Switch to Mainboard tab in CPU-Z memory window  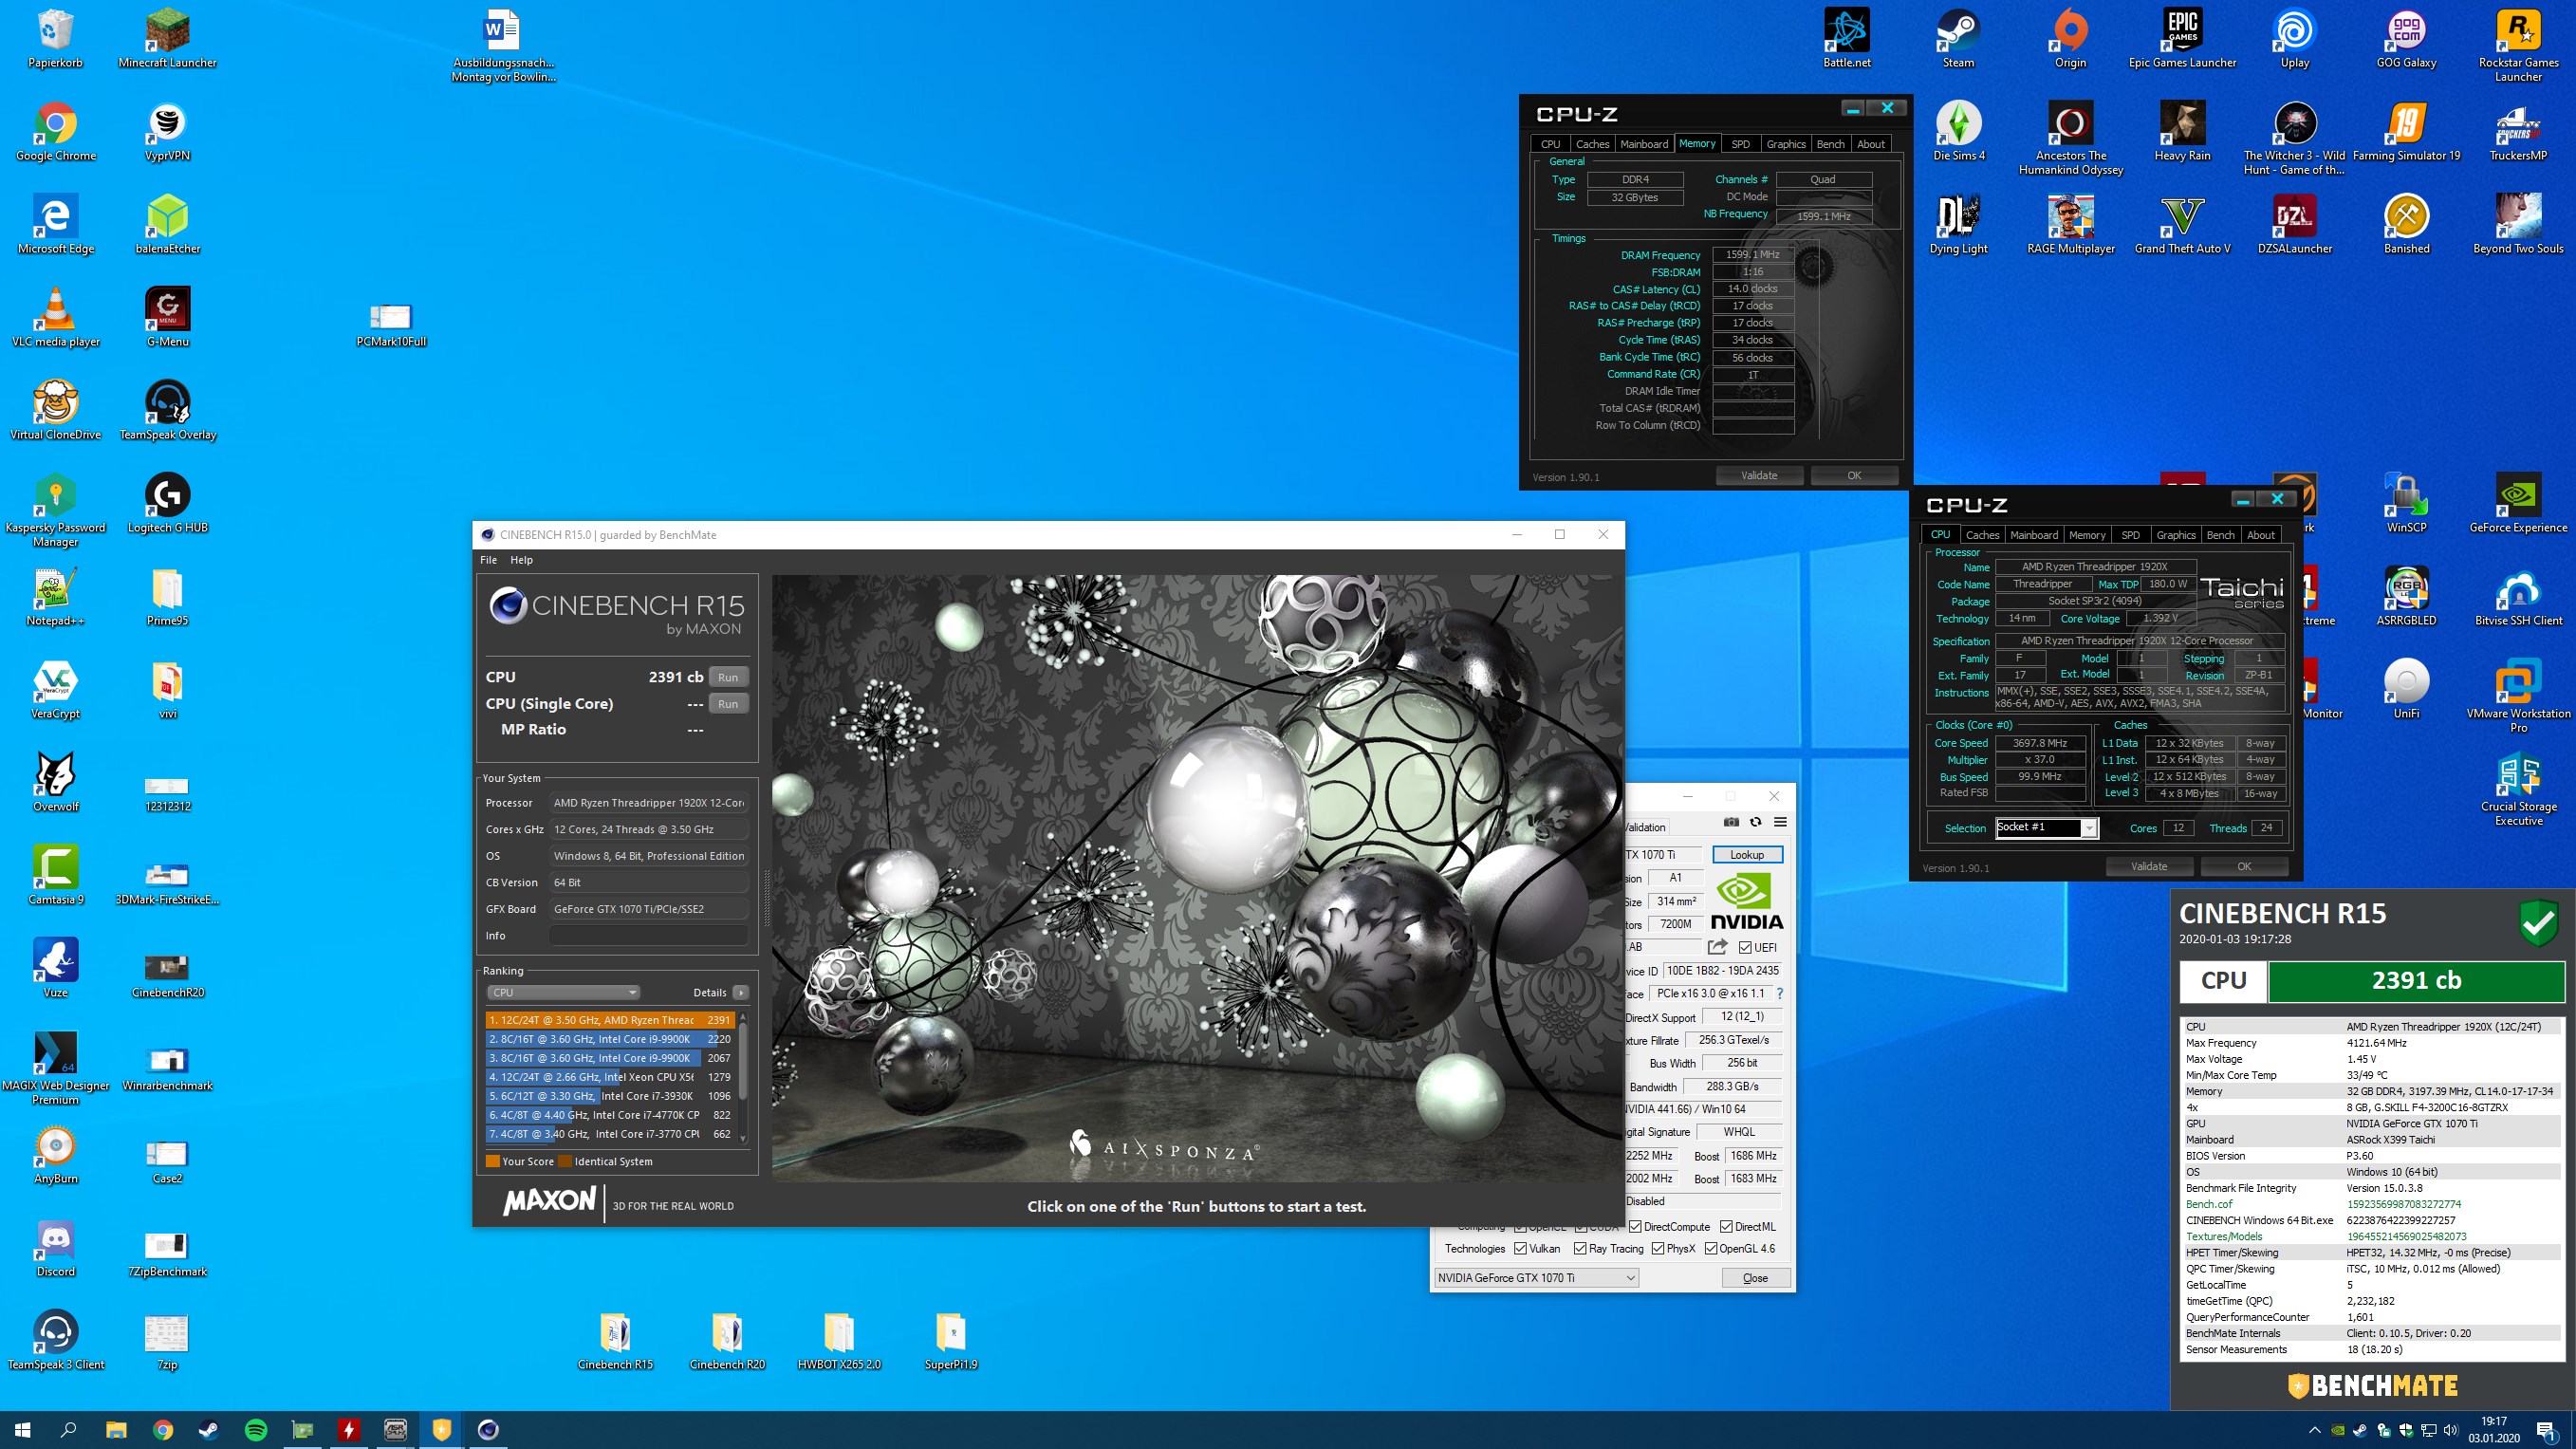click(x=1644, y=144)
